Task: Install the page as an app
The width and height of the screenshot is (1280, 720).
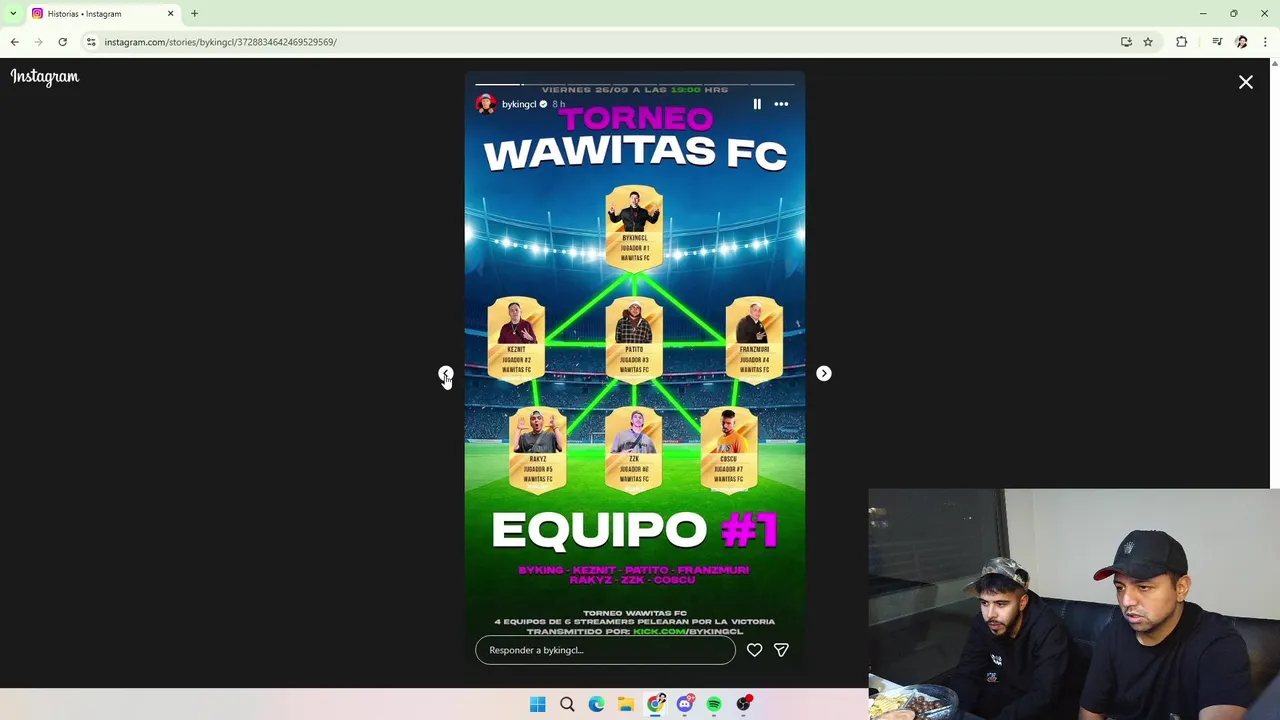Action: 1126,42
